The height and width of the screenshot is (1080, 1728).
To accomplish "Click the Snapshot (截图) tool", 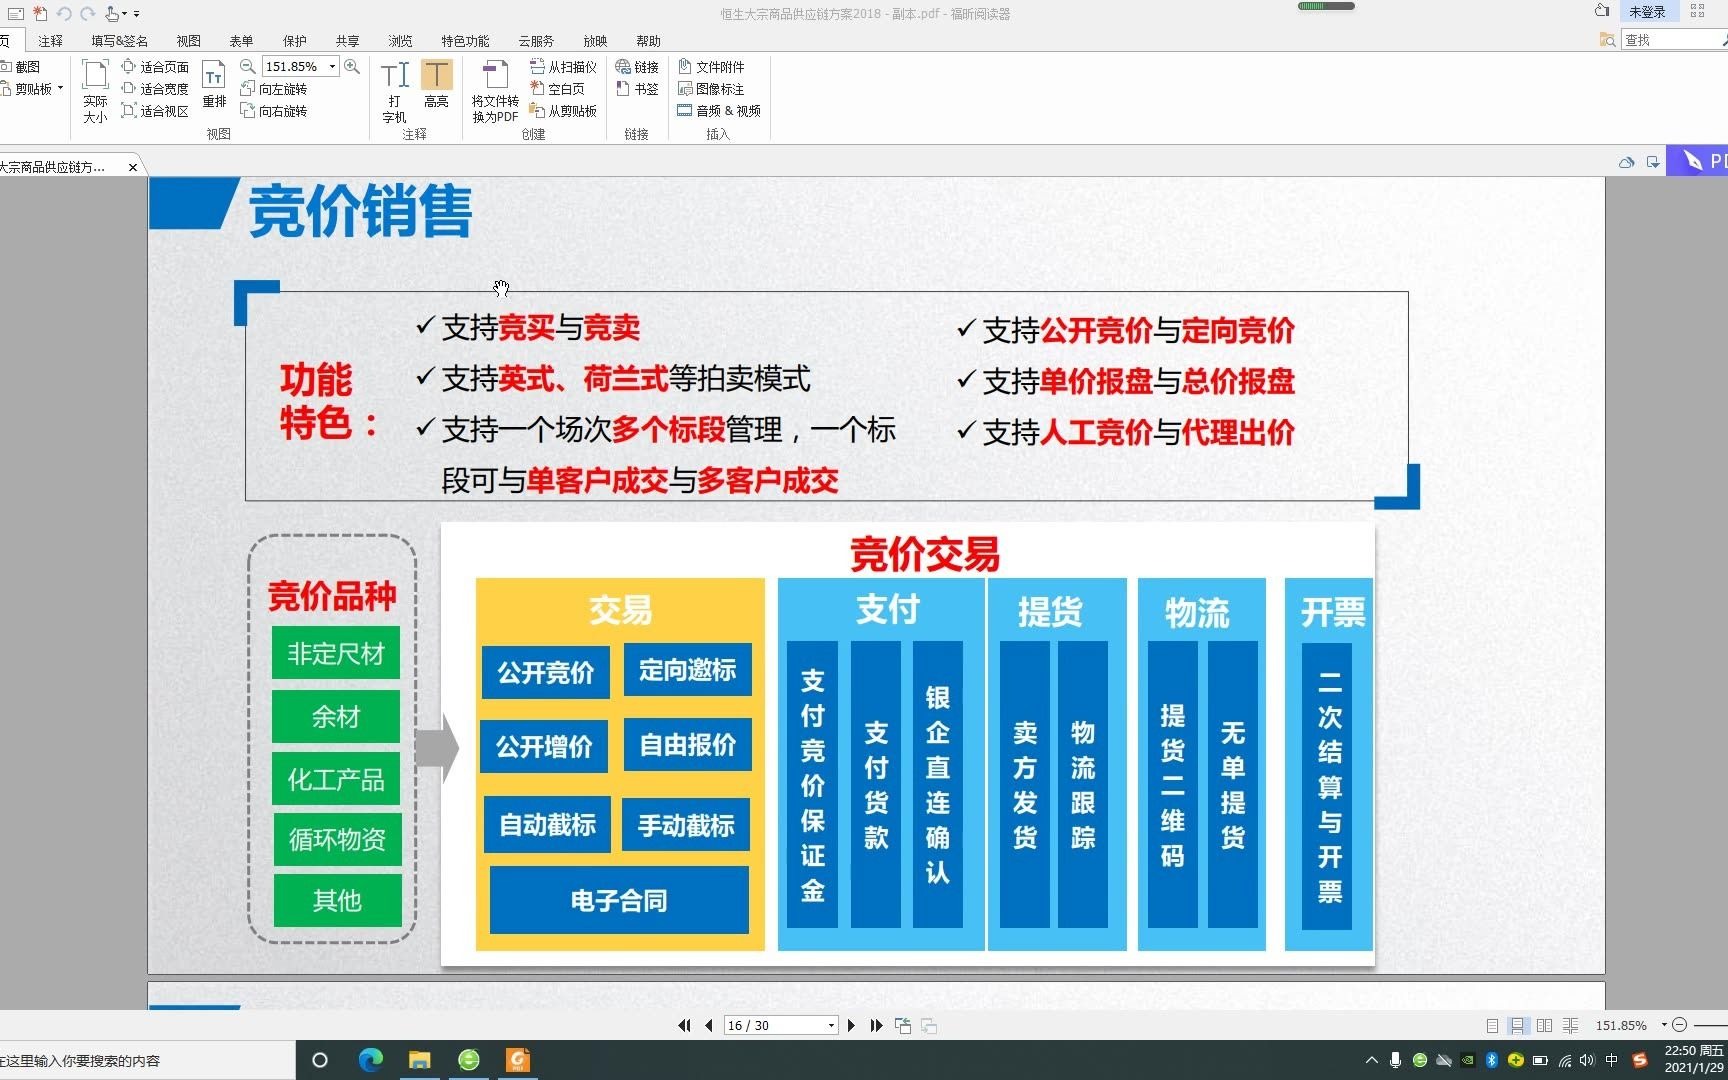I will [x=21, y=67].
